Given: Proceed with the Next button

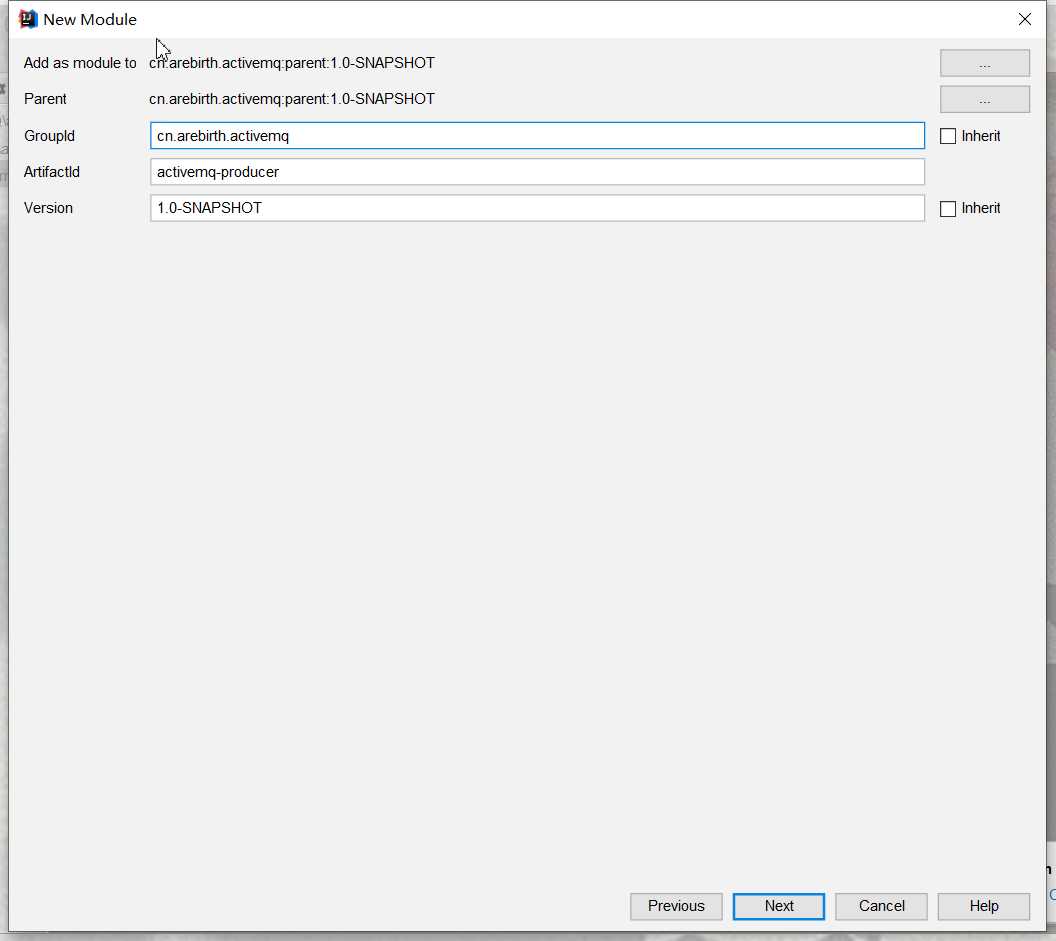Looking at the screenshot, I should coord(779,906).
